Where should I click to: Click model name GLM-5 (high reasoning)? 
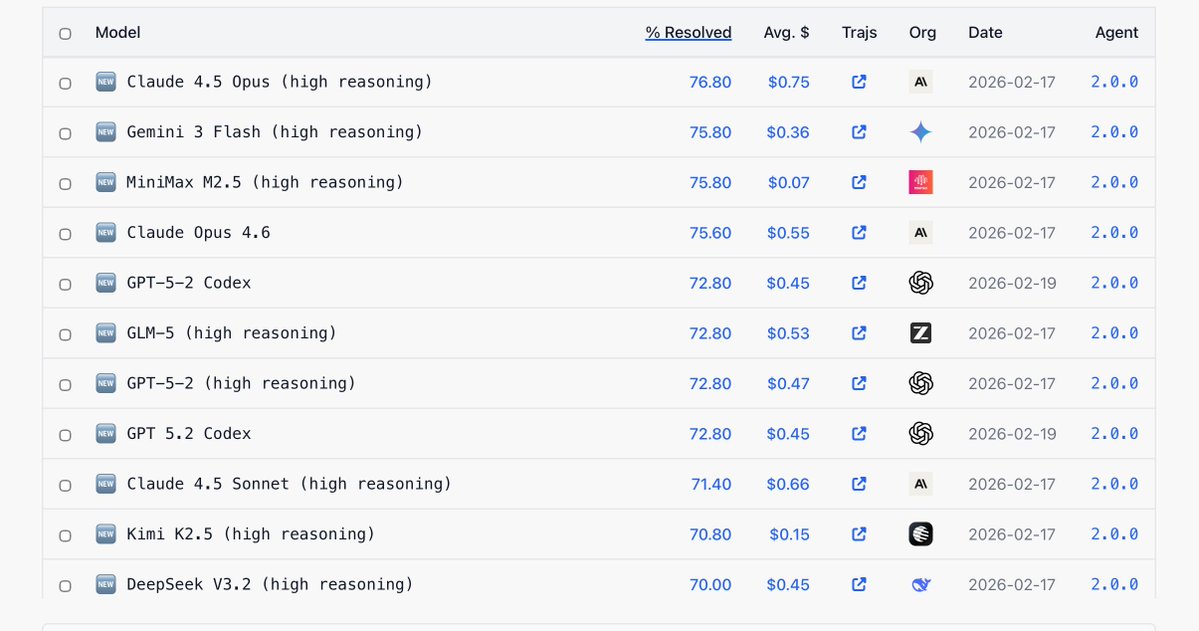(x=232, y=333)
